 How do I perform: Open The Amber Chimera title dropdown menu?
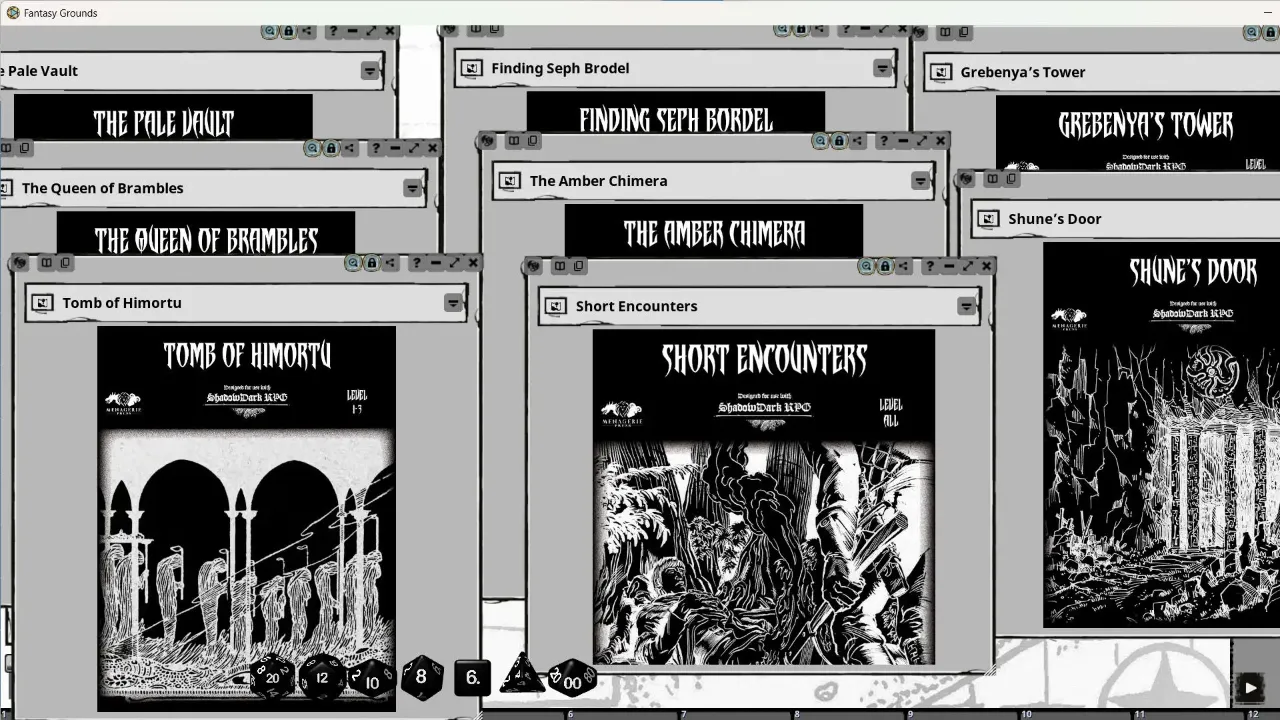coord(920,181)
